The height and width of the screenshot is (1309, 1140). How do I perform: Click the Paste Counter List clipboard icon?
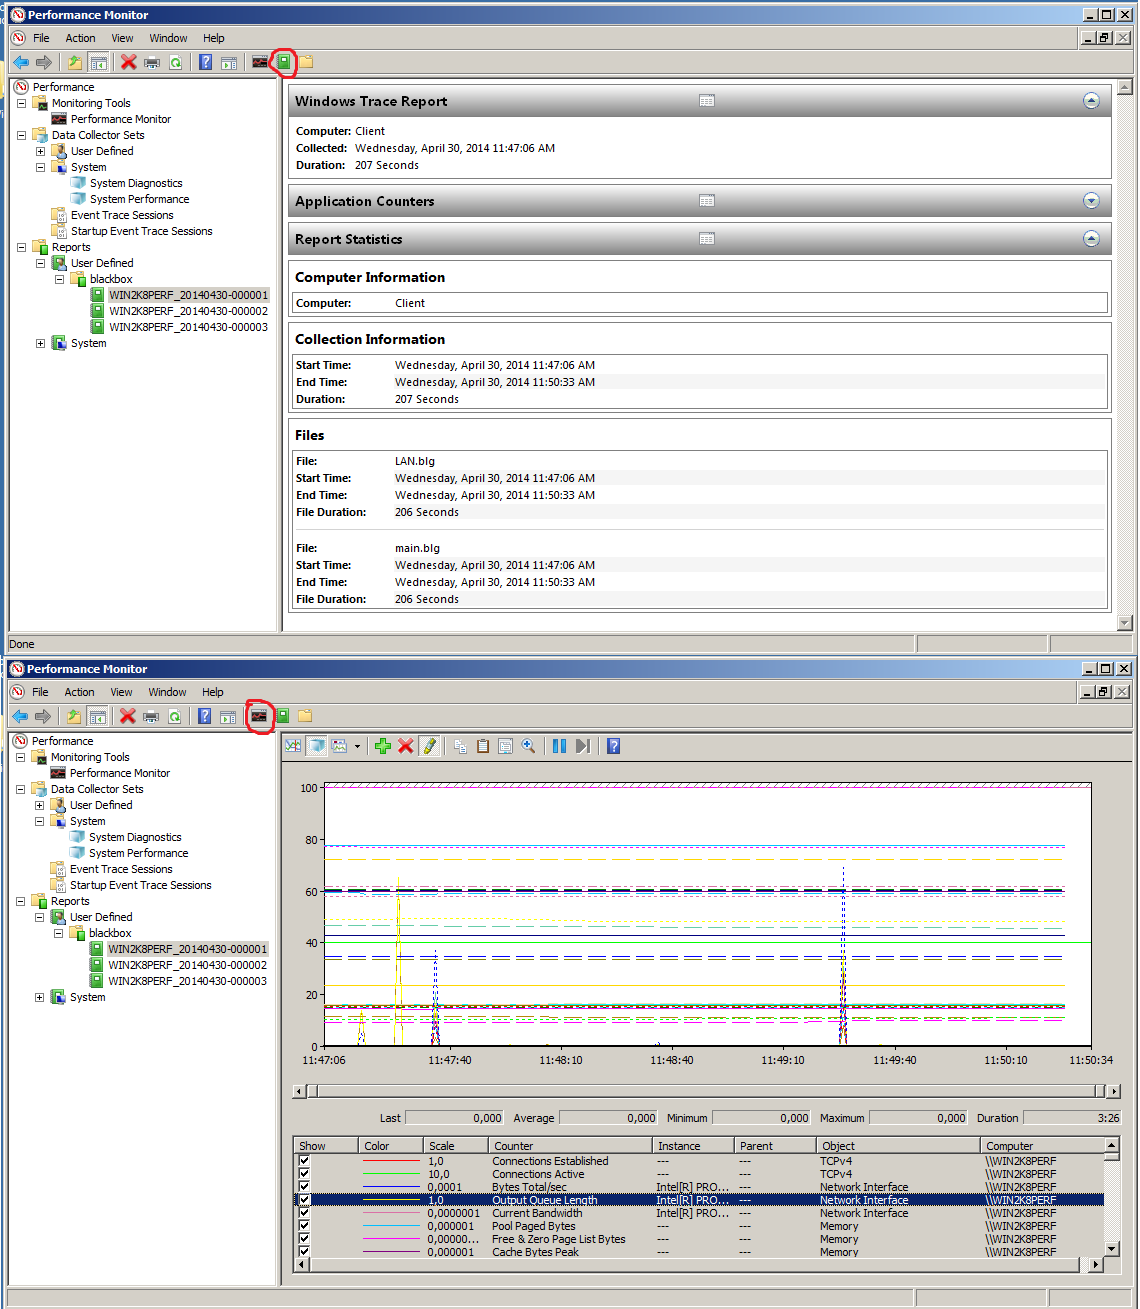(x=483, y=746)
